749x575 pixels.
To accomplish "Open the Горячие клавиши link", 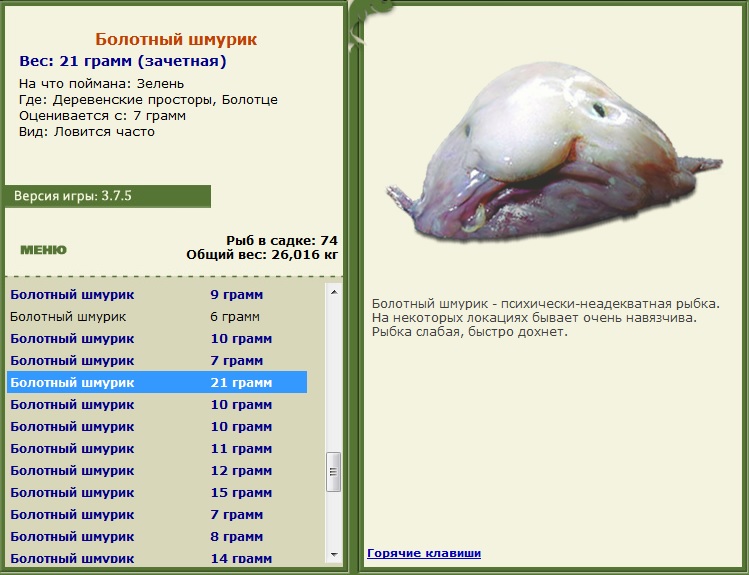I will pos(424,553).
